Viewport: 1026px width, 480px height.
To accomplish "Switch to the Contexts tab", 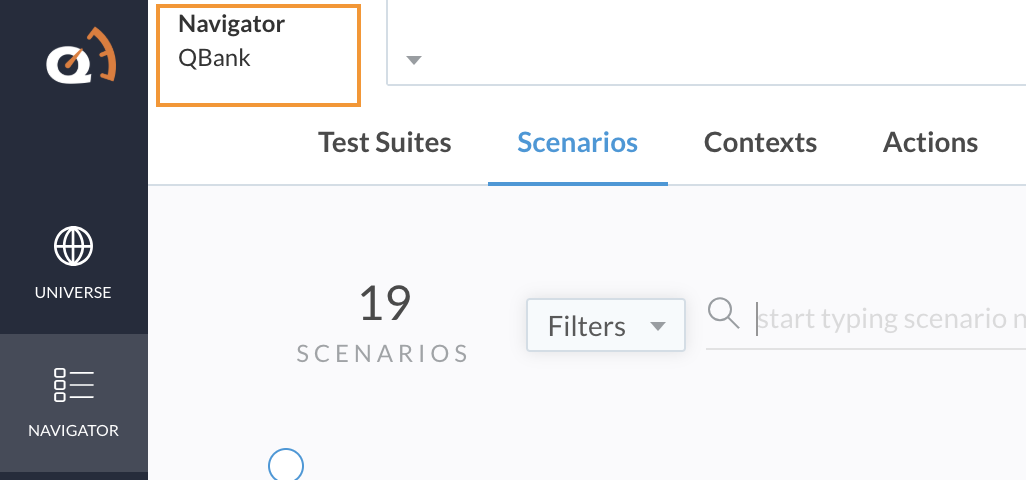I will tap(760, 143).
